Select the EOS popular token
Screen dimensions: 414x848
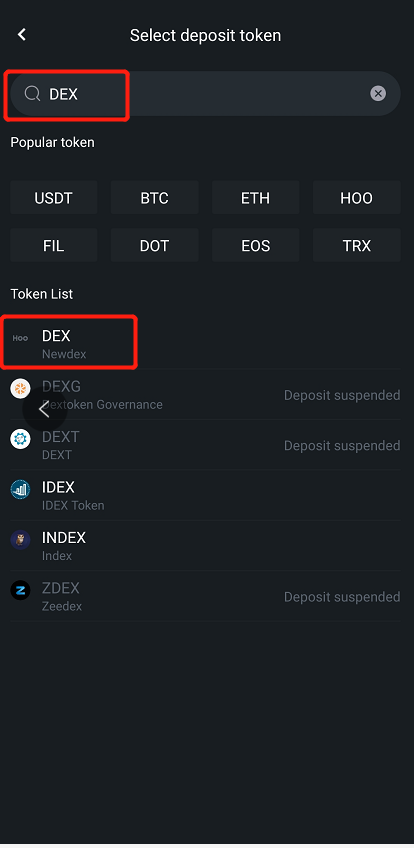256,246
